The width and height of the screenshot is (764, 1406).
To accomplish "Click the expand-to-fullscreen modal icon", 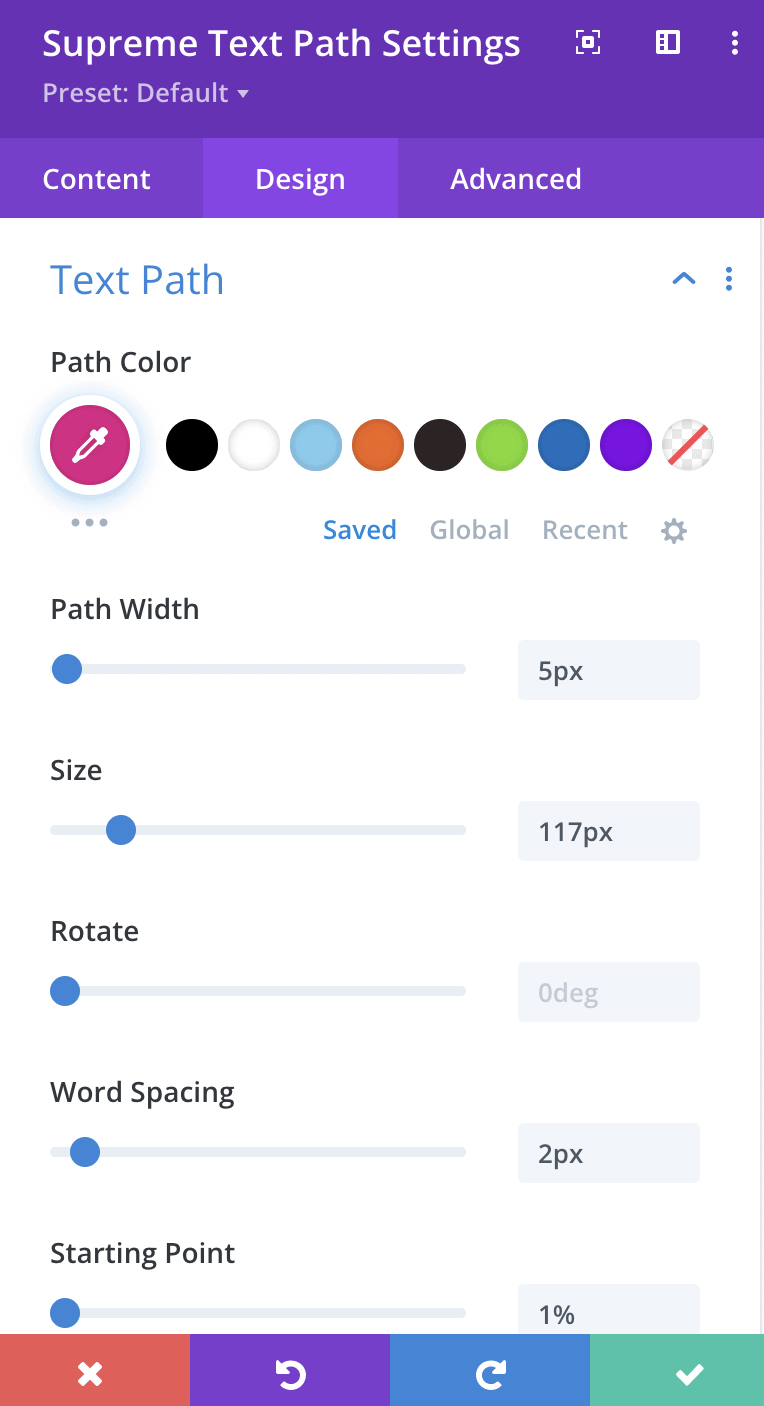I will (x=588, y=42).
